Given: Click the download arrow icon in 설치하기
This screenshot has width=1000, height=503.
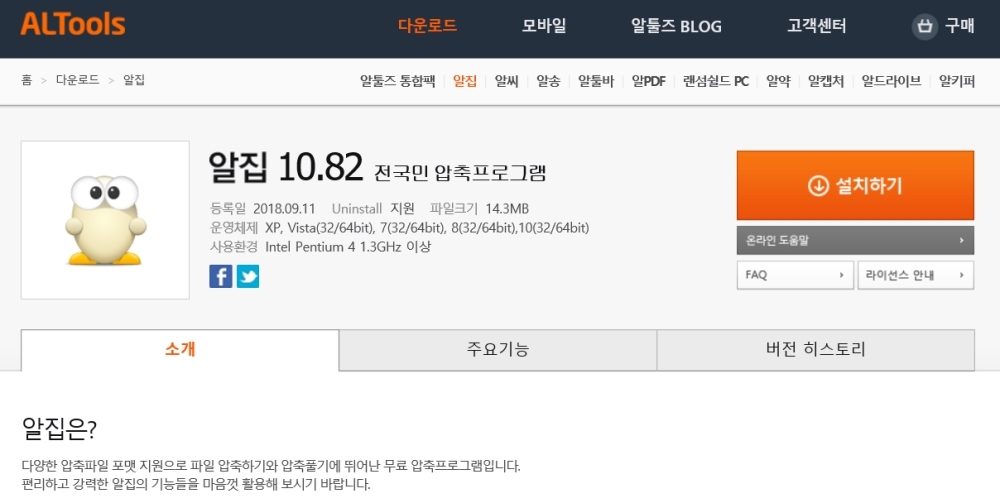Looking at the screenshot, I should pos(818,186).
